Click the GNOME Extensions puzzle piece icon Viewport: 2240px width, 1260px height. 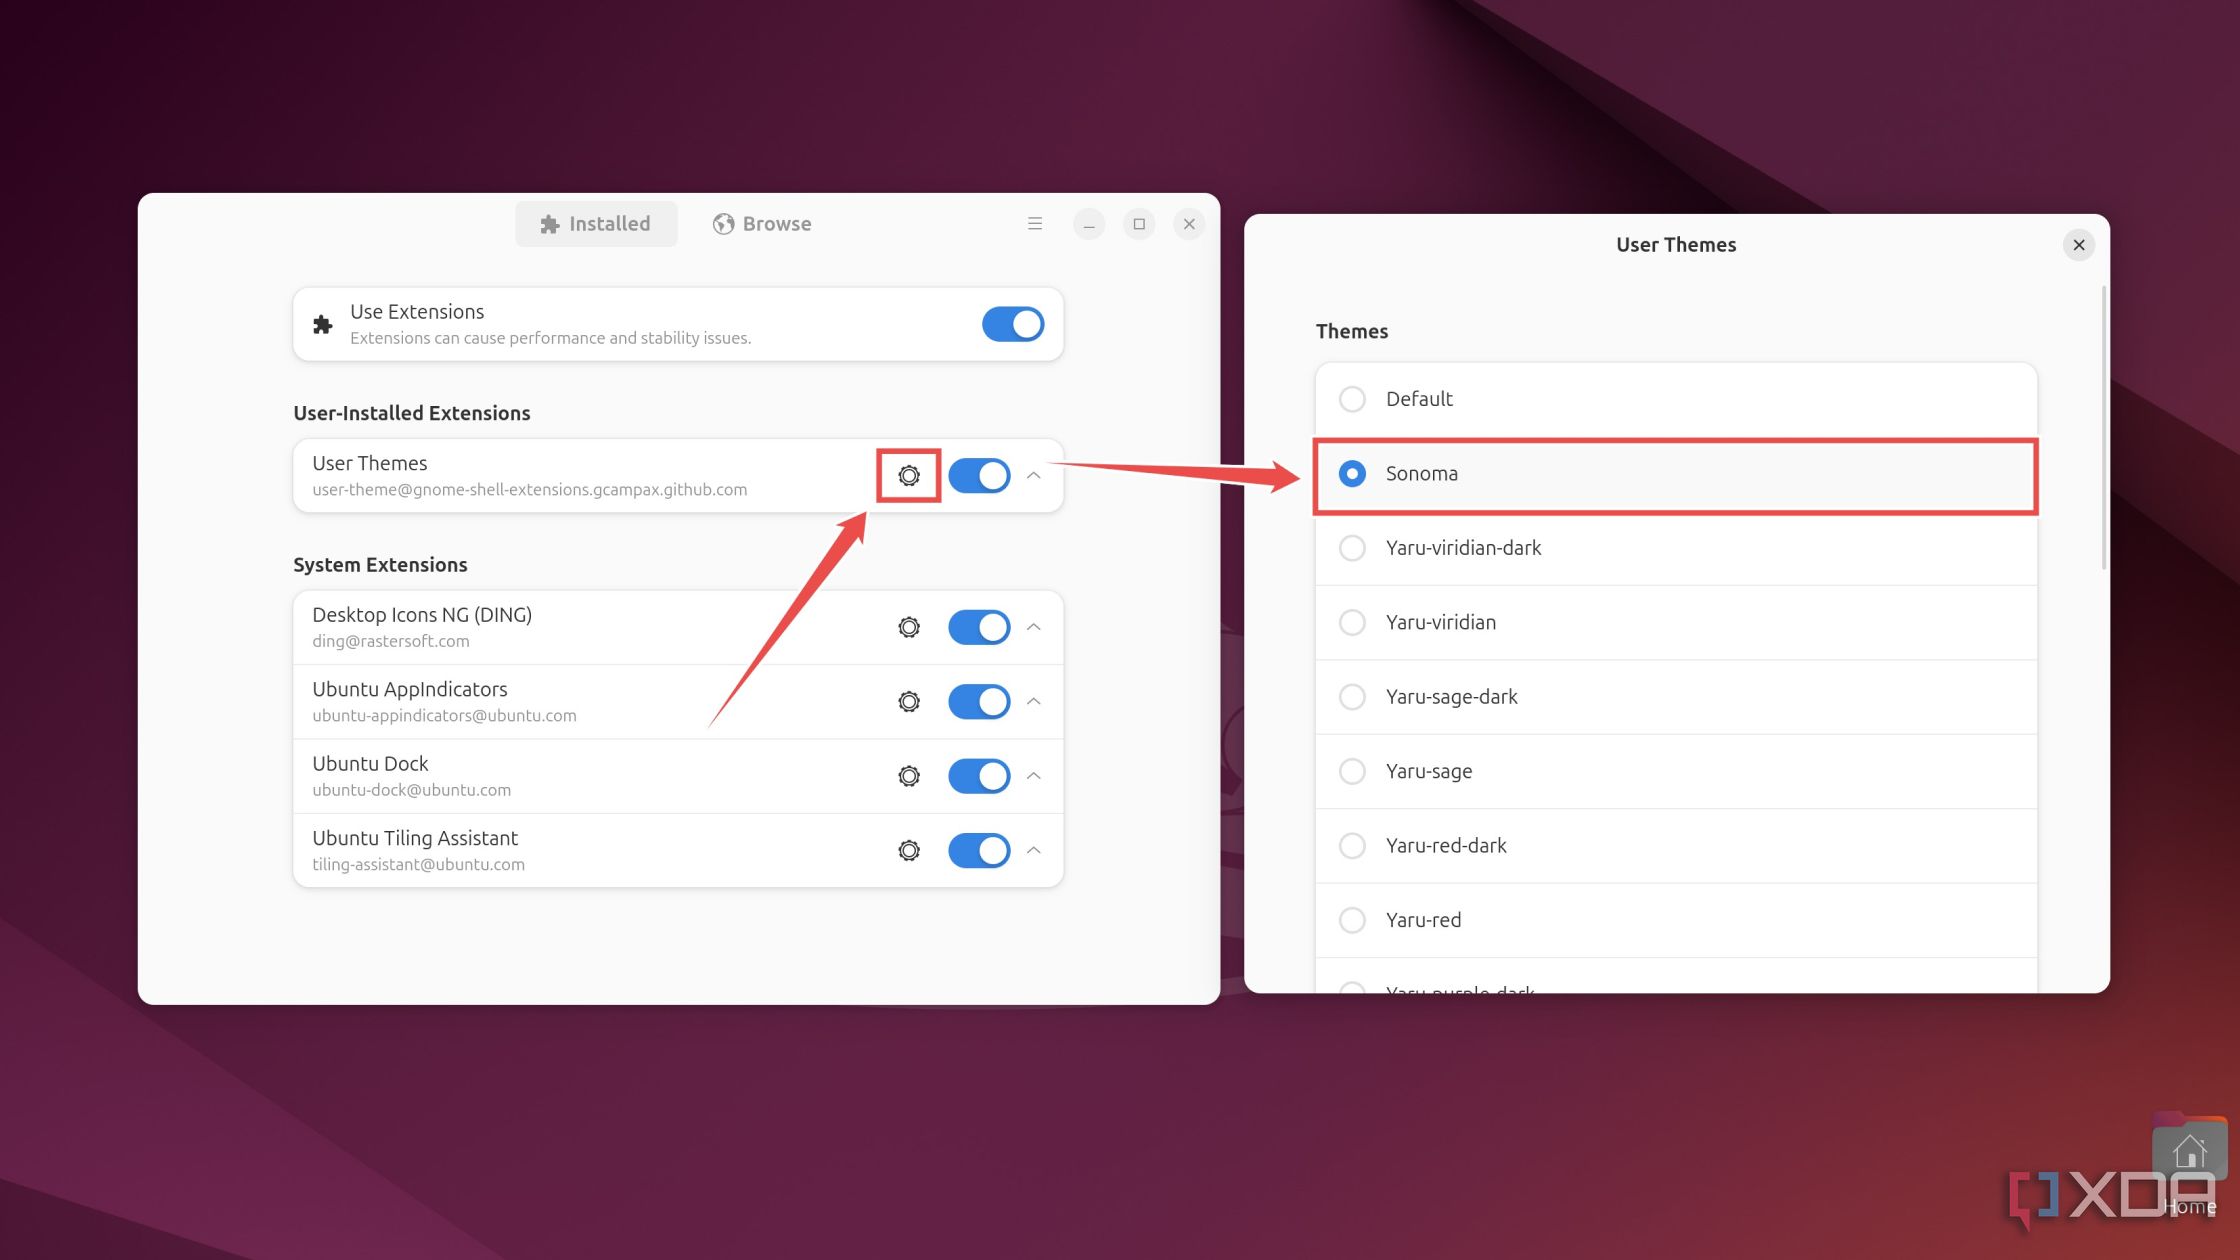coord(323,322)
